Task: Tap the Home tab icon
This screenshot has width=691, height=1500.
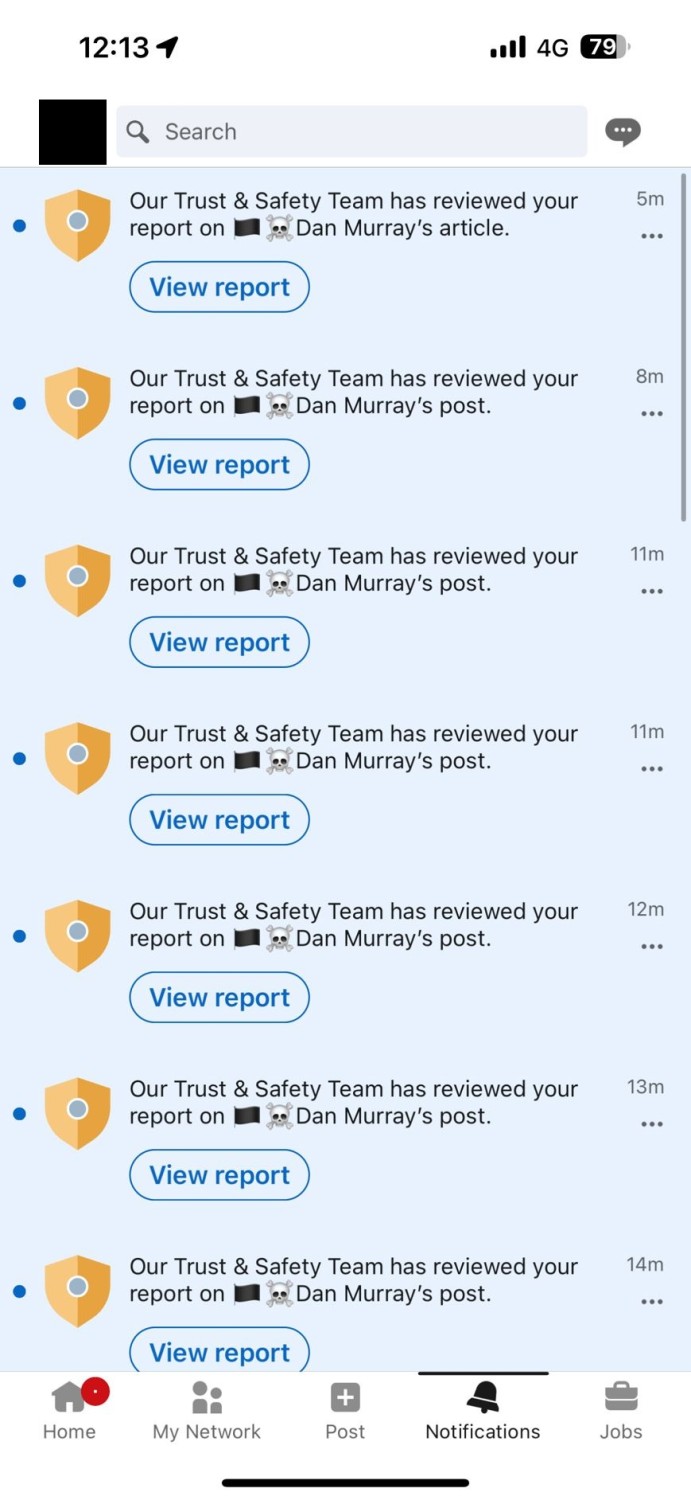Action: tap(69, 1397)
